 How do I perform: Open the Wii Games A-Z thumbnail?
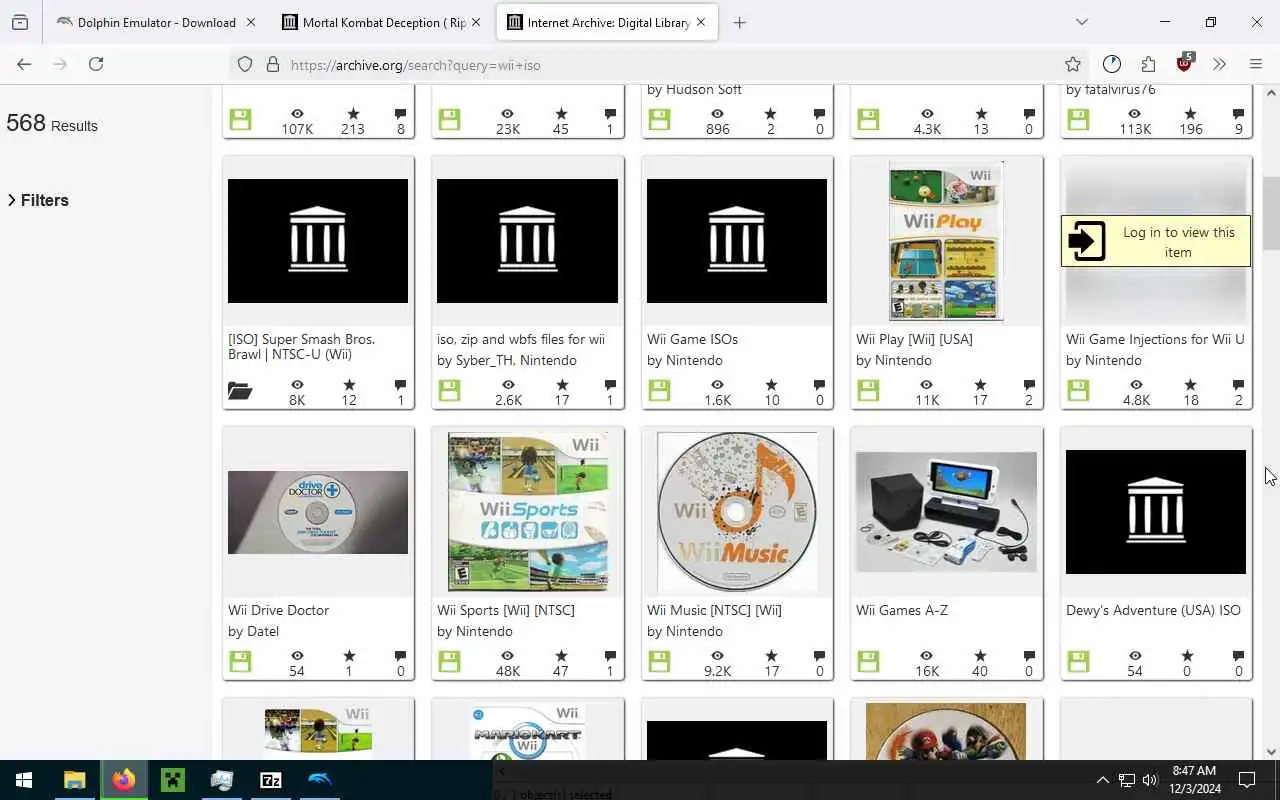point(946,512)
